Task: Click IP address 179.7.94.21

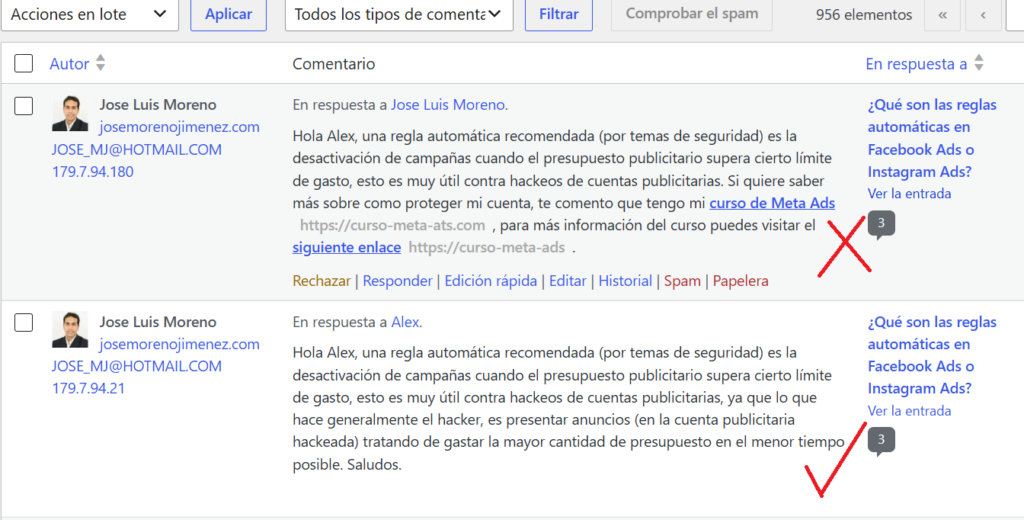Action: 88,389
